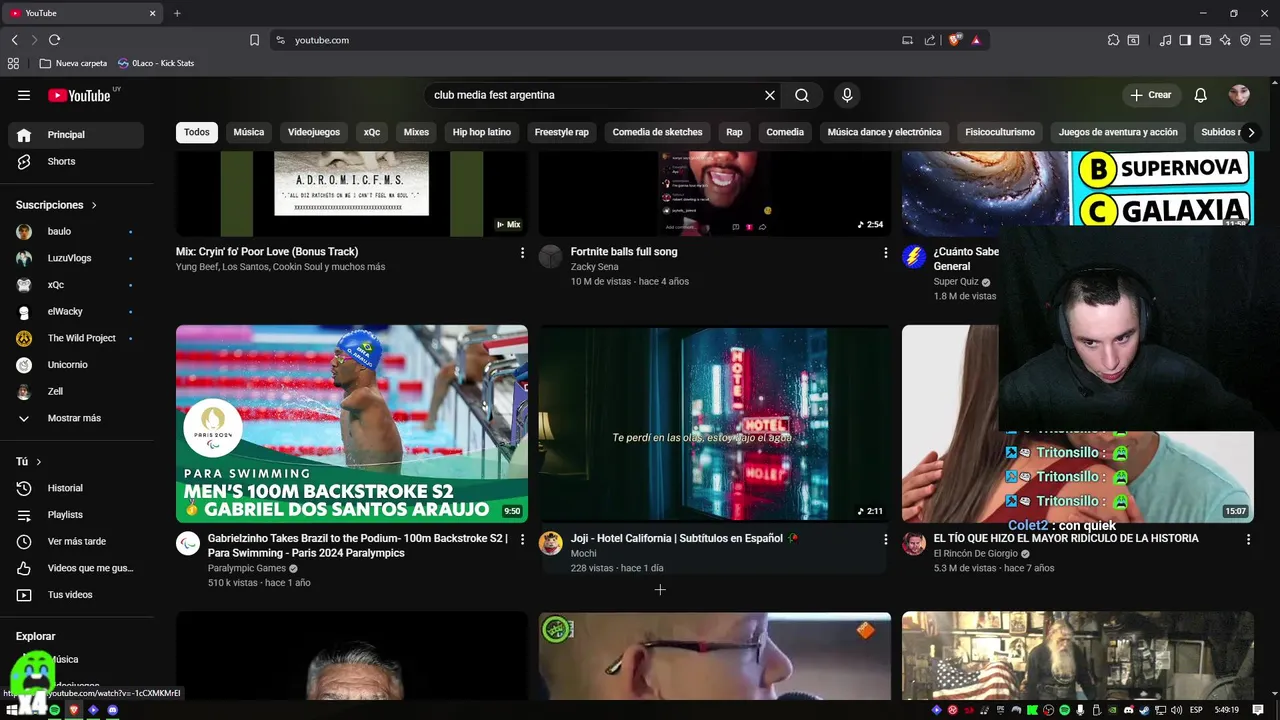Open the account avatar menu
The width and height of the screenshot is (1280, 720).
[x=1239, y=95]
